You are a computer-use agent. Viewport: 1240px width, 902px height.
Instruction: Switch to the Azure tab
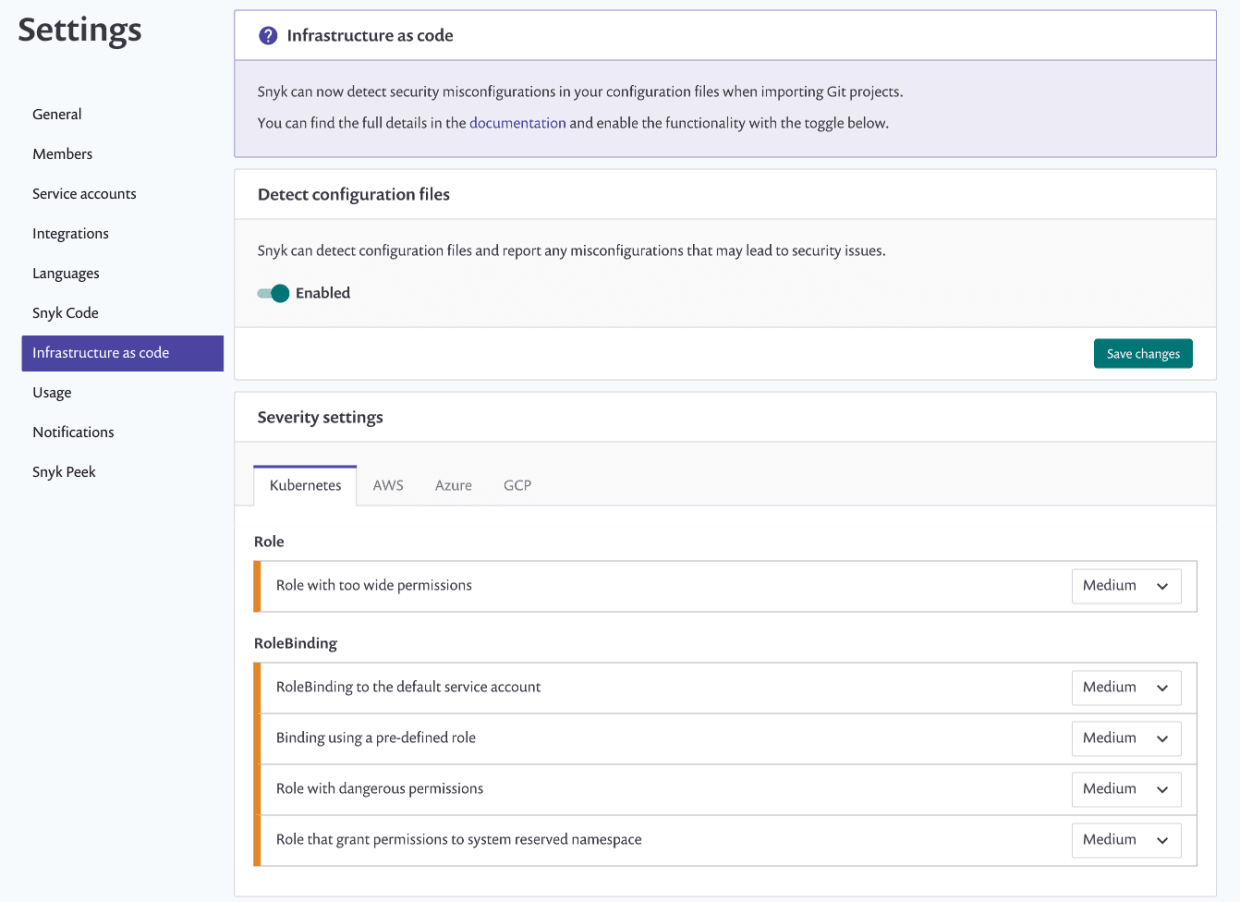453,485
